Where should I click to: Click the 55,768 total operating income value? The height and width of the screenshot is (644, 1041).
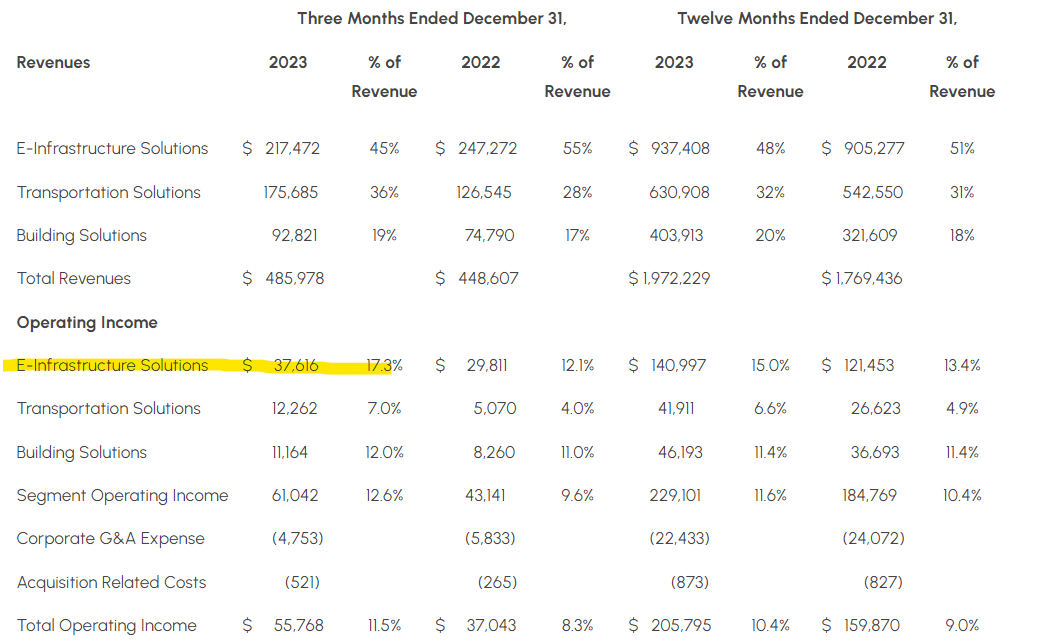click(298, 626)
